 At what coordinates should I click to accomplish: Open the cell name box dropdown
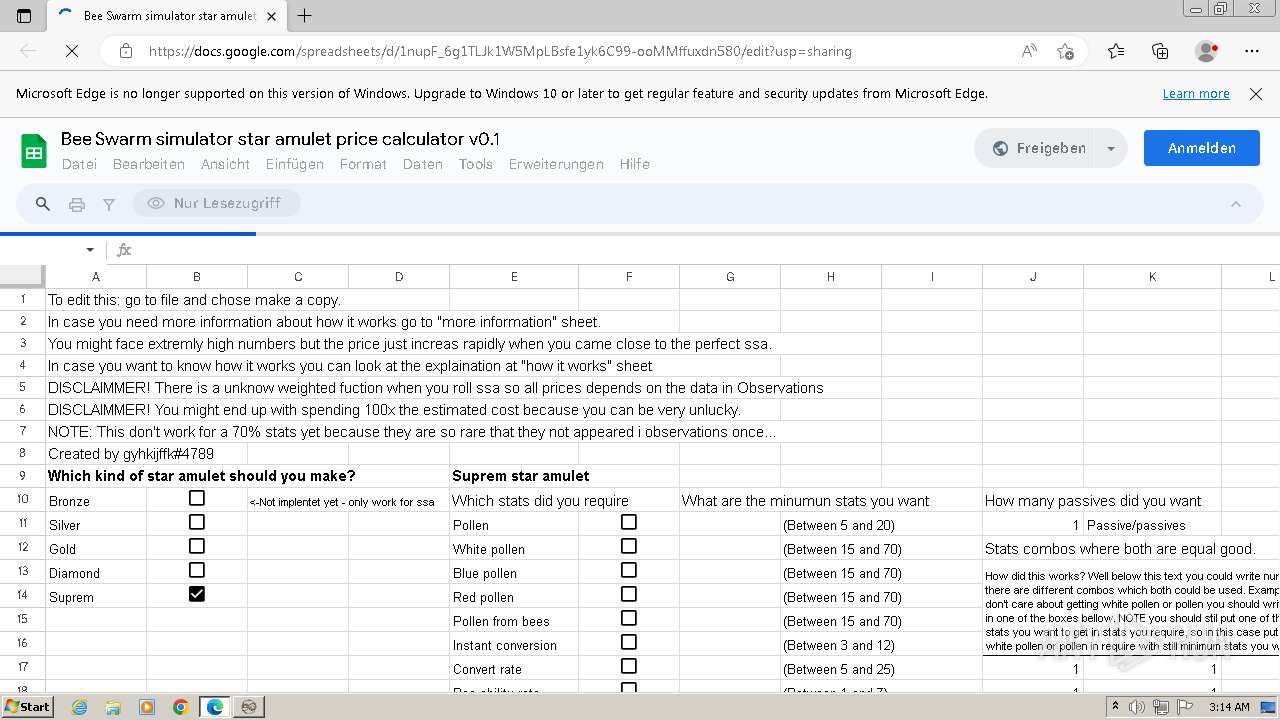(90, 250)
